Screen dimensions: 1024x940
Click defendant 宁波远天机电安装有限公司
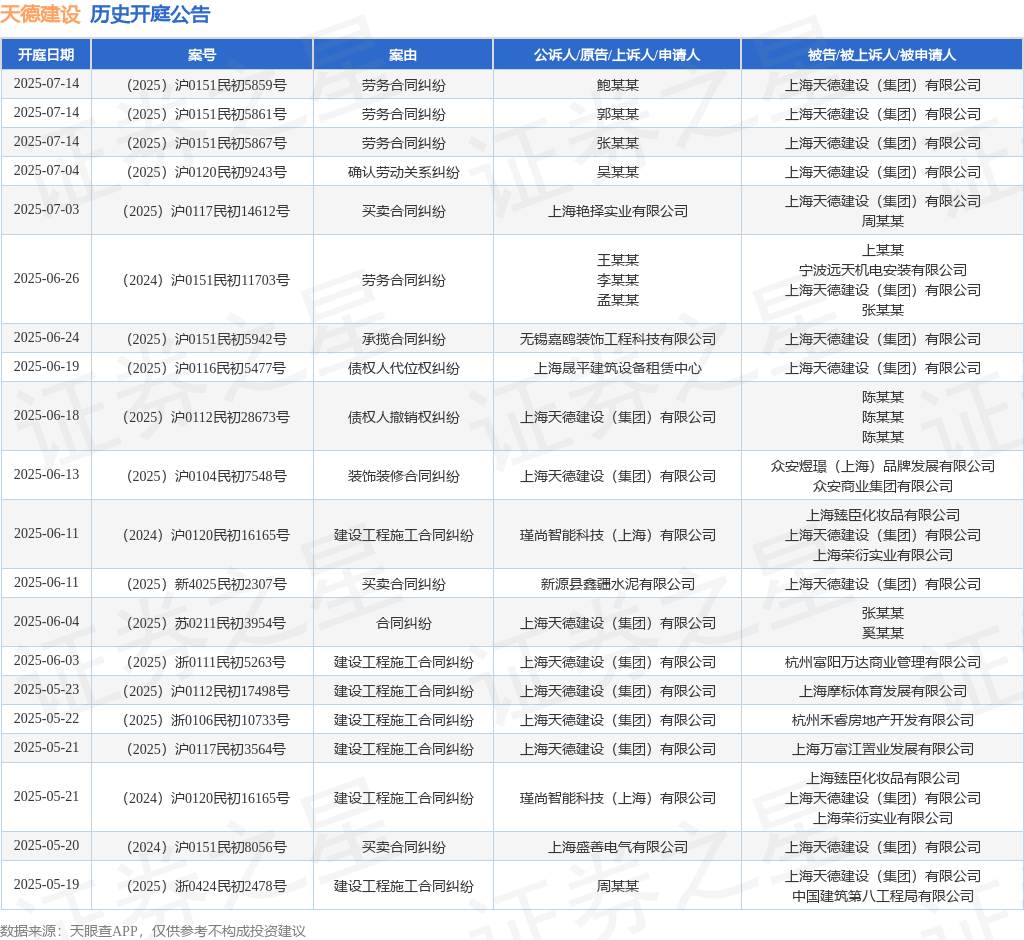pos(882,270)
